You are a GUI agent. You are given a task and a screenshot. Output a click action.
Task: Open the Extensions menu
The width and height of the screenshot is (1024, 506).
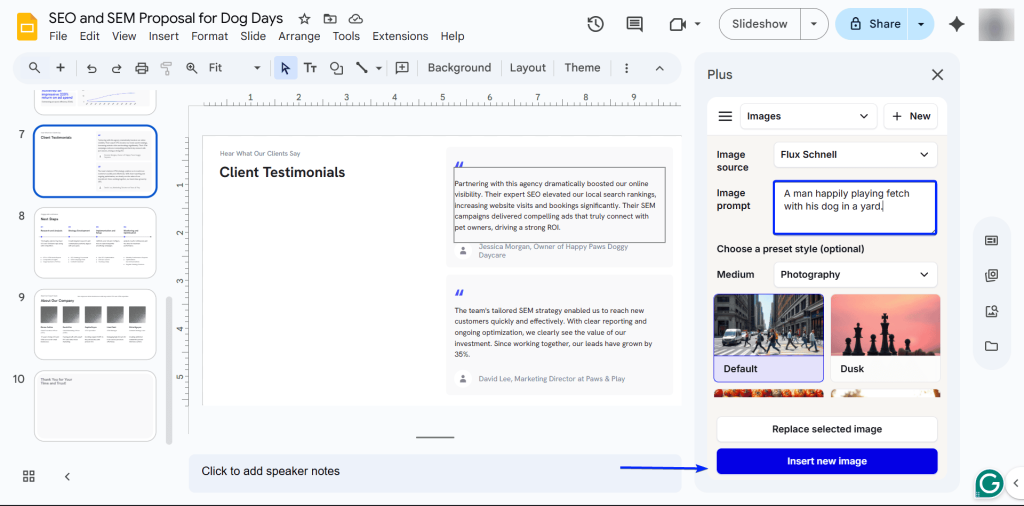pos(400,36)
